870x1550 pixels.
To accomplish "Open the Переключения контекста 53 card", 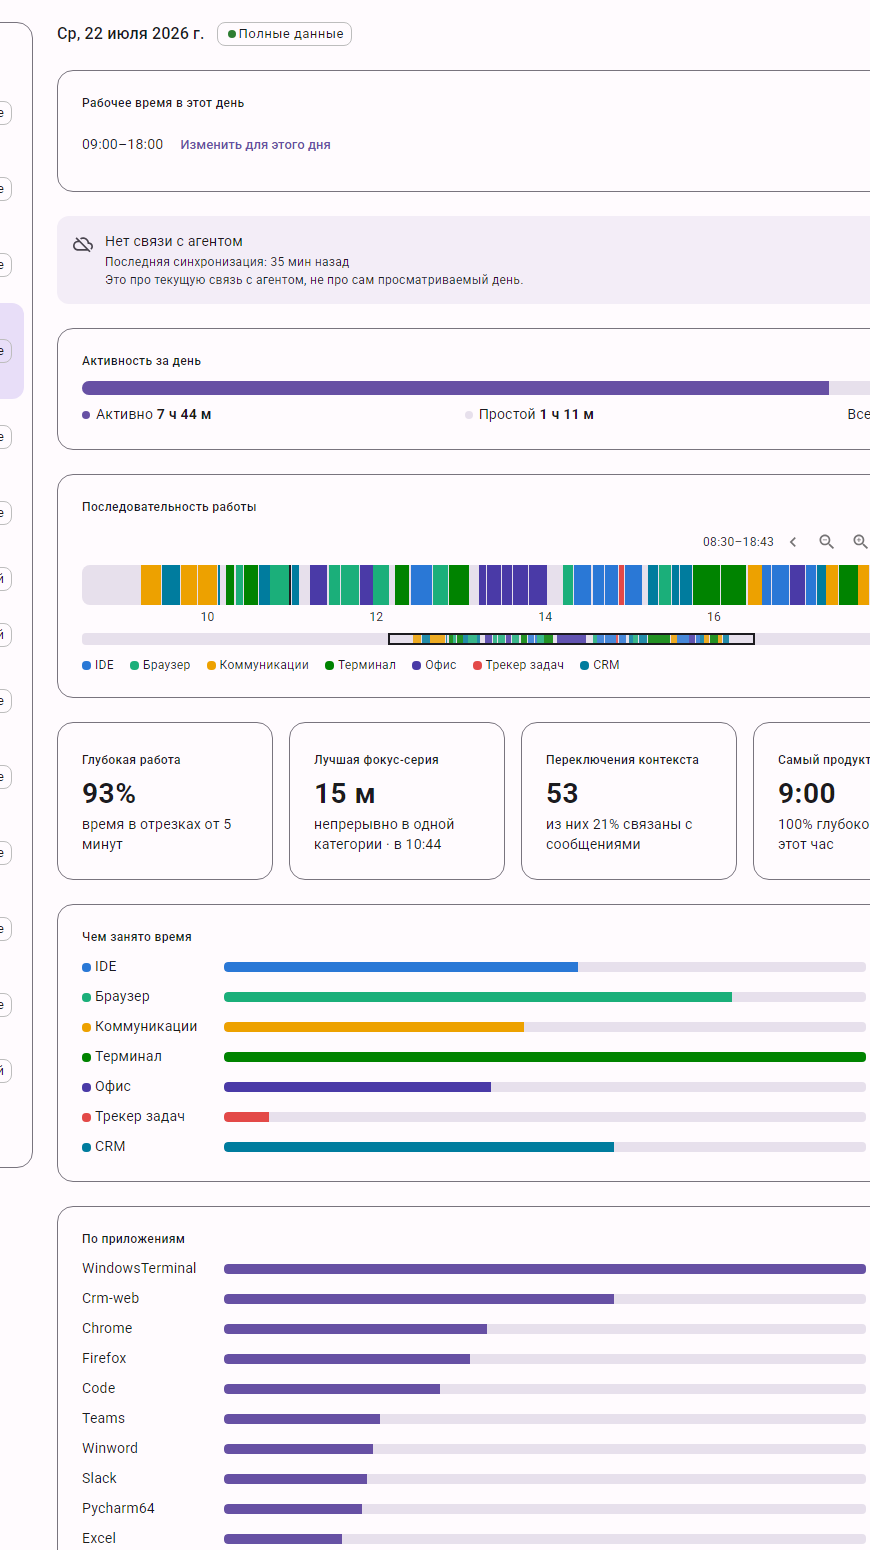I will [629, 801].
